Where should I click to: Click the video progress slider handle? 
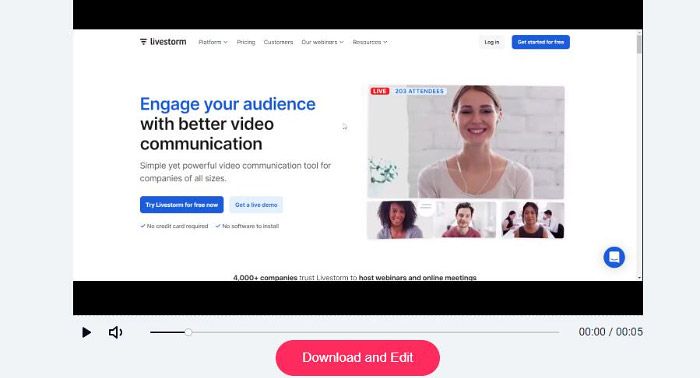coord(188,332)
